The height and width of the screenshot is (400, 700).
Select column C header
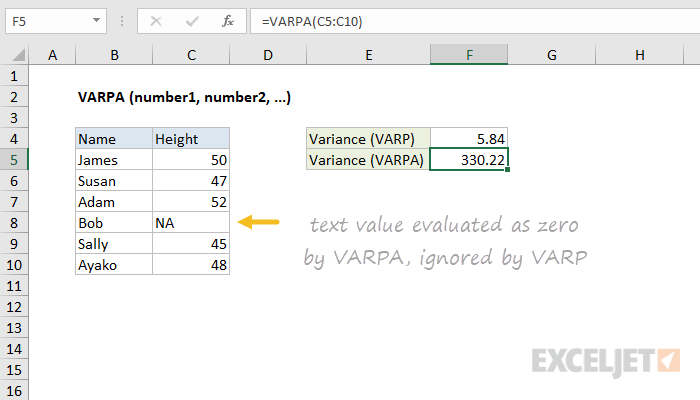click(x=191, y=55)
